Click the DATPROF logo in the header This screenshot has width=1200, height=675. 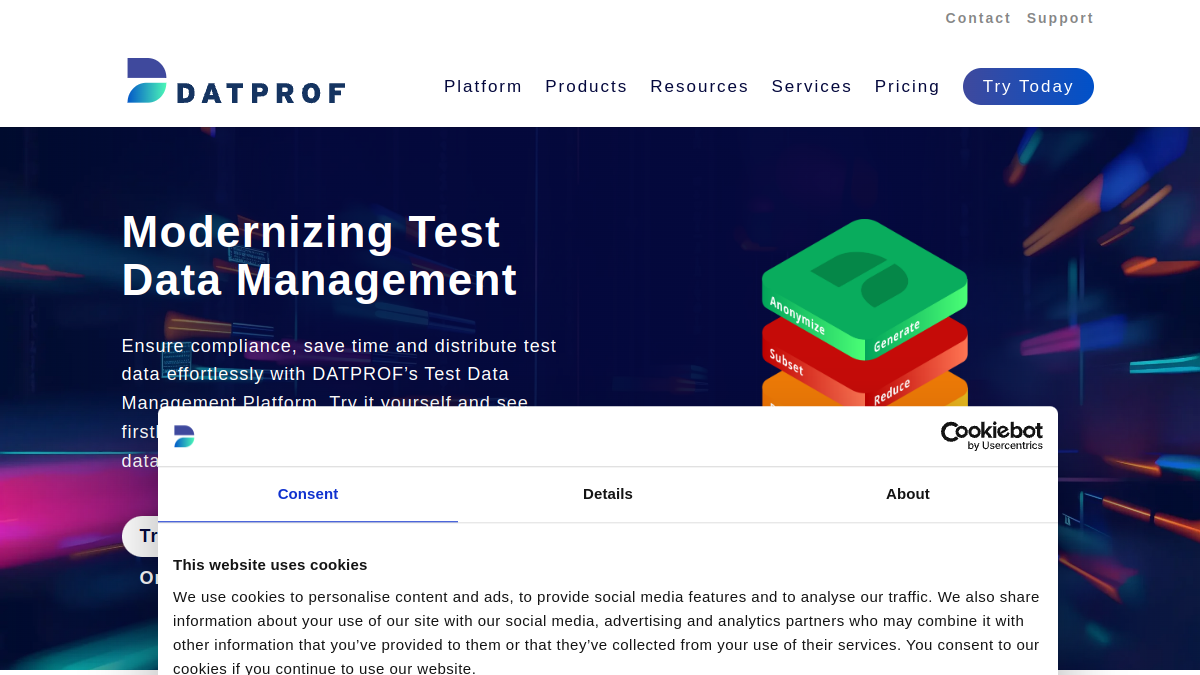coord(236,81)
